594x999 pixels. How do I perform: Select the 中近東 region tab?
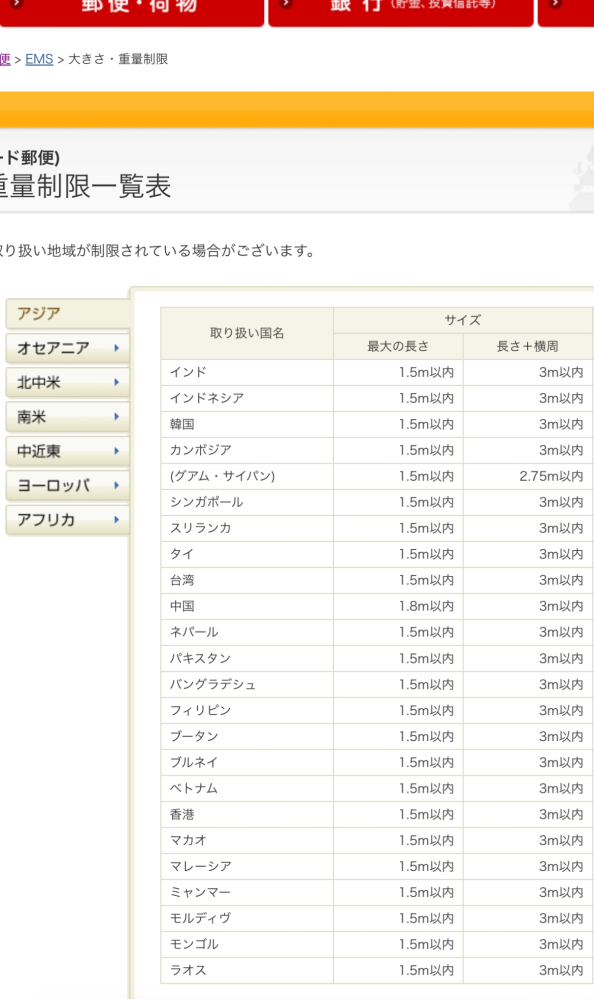(x=68, y=451)
